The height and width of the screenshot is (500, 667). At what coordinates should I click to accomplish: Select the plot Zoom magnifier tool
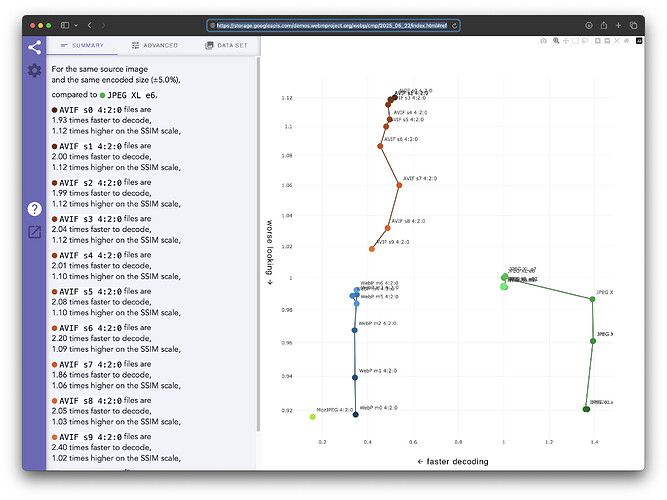click(x=556, y=41)
